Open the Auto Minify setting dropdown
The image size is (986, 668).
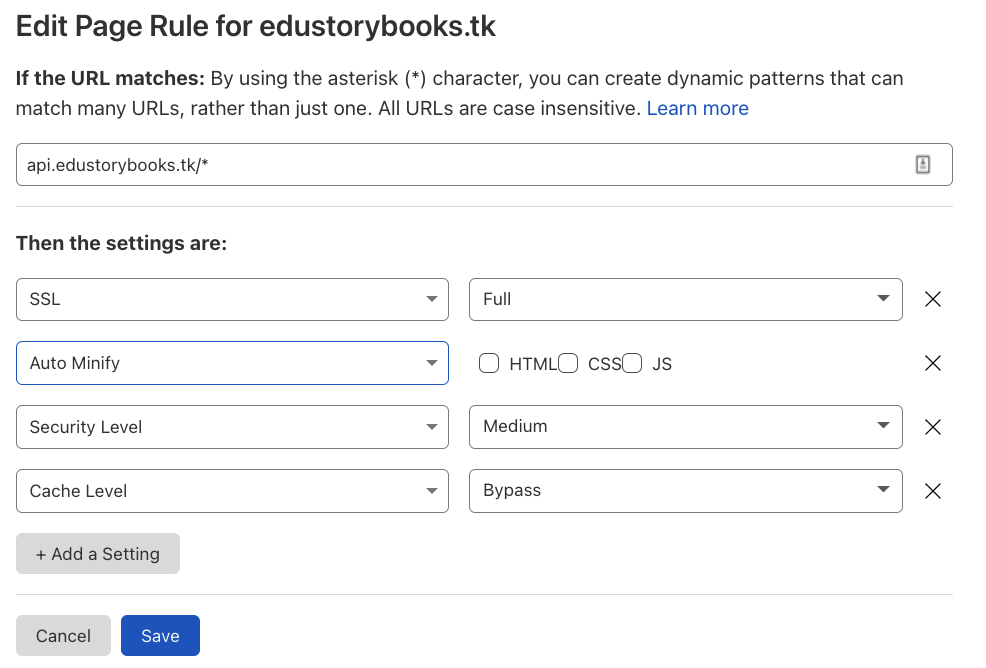(232, 363)
